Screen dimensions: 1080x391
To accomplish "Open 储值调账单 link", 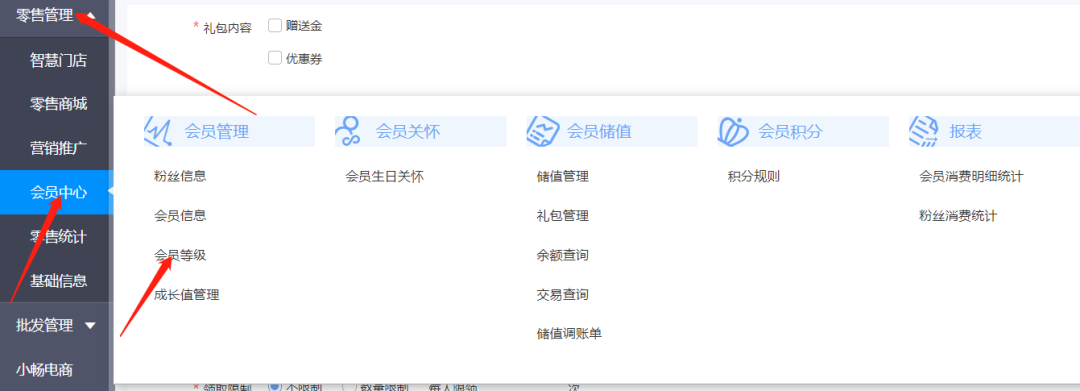I will click(569, 334).
